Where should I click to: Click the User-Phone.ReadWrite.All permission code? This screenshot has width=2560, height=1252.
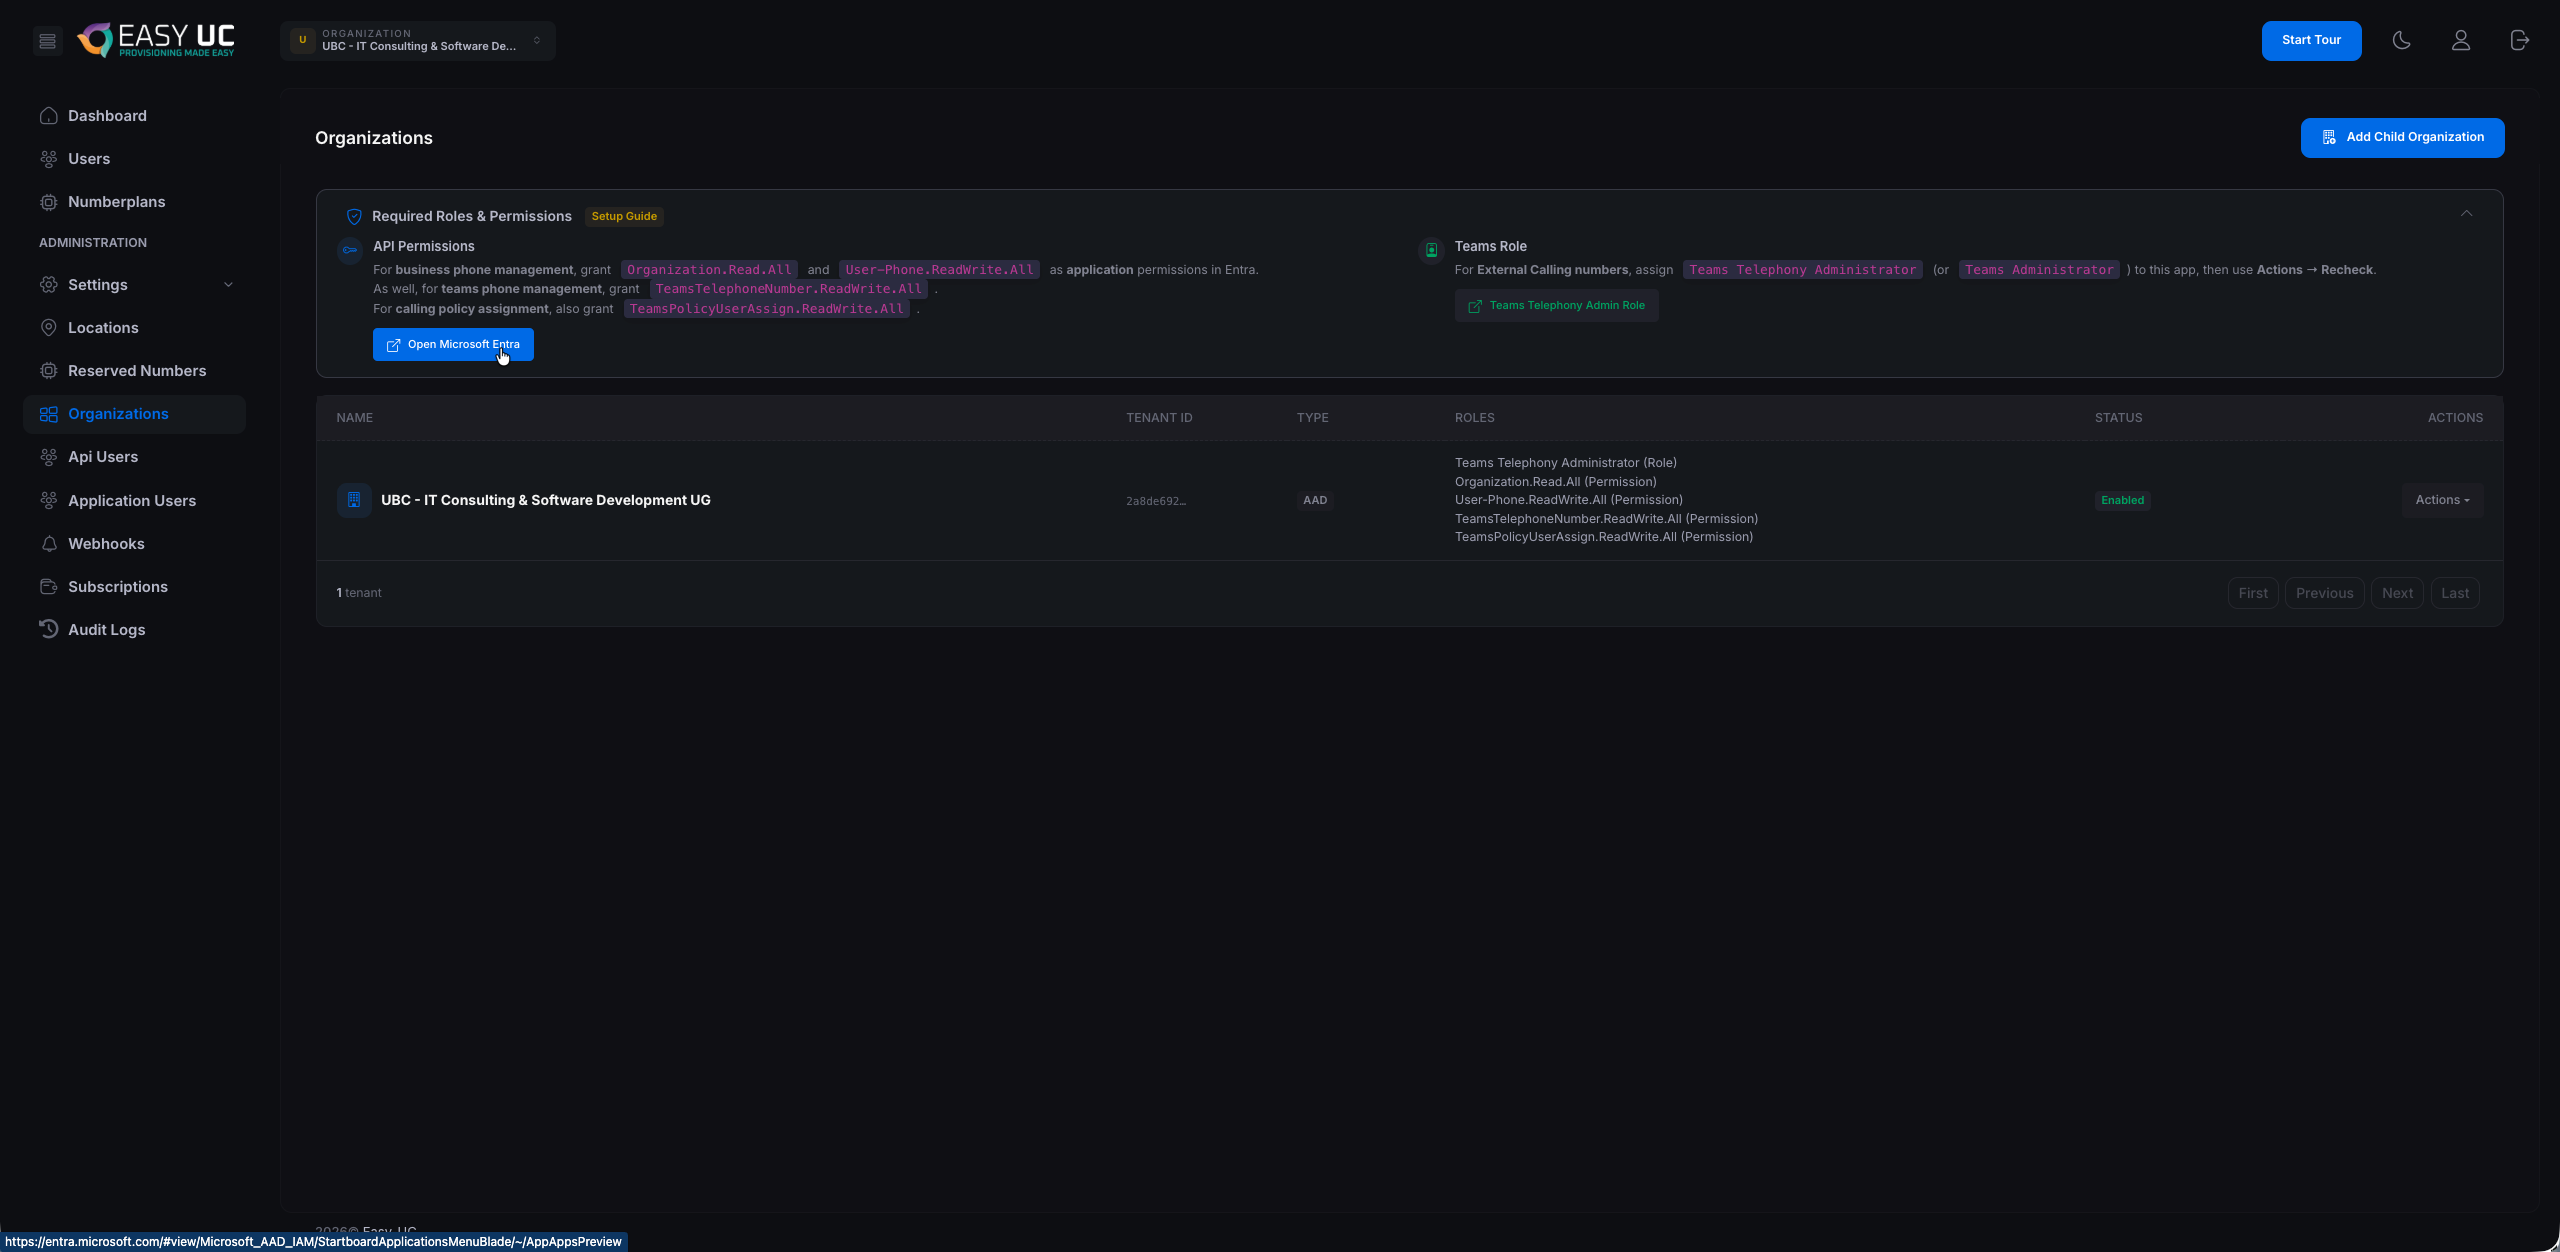click(940, 270)
